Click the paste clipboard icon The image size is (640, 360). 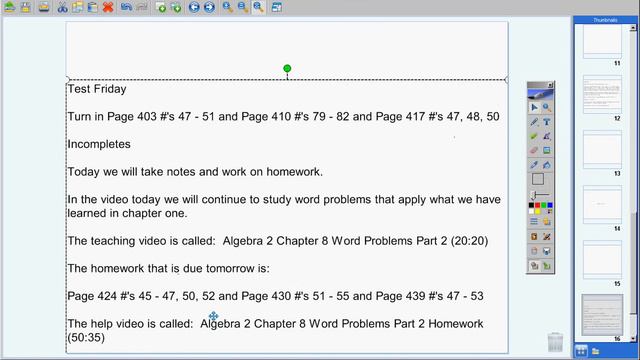pyautogui.click(x=93, y=7)
